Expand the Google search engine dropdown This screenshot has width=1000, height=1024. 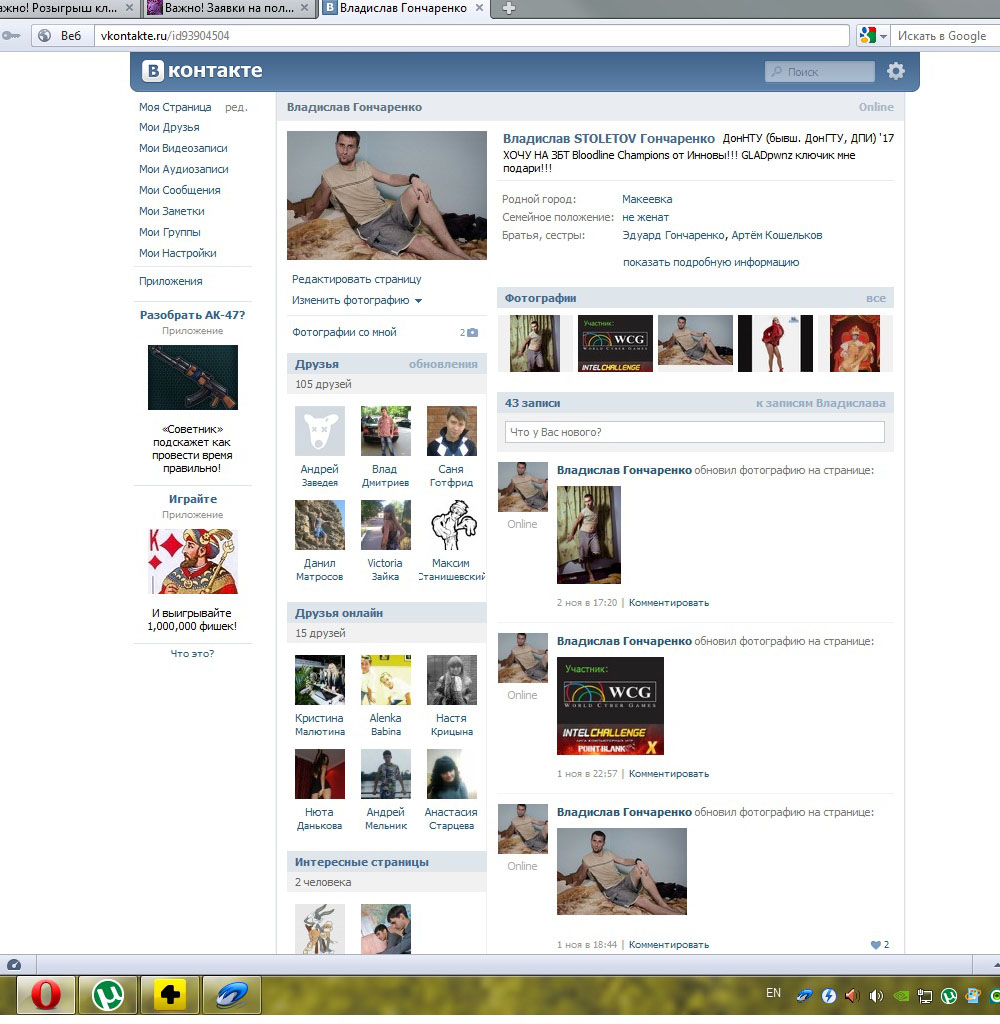tap(883, 36)
